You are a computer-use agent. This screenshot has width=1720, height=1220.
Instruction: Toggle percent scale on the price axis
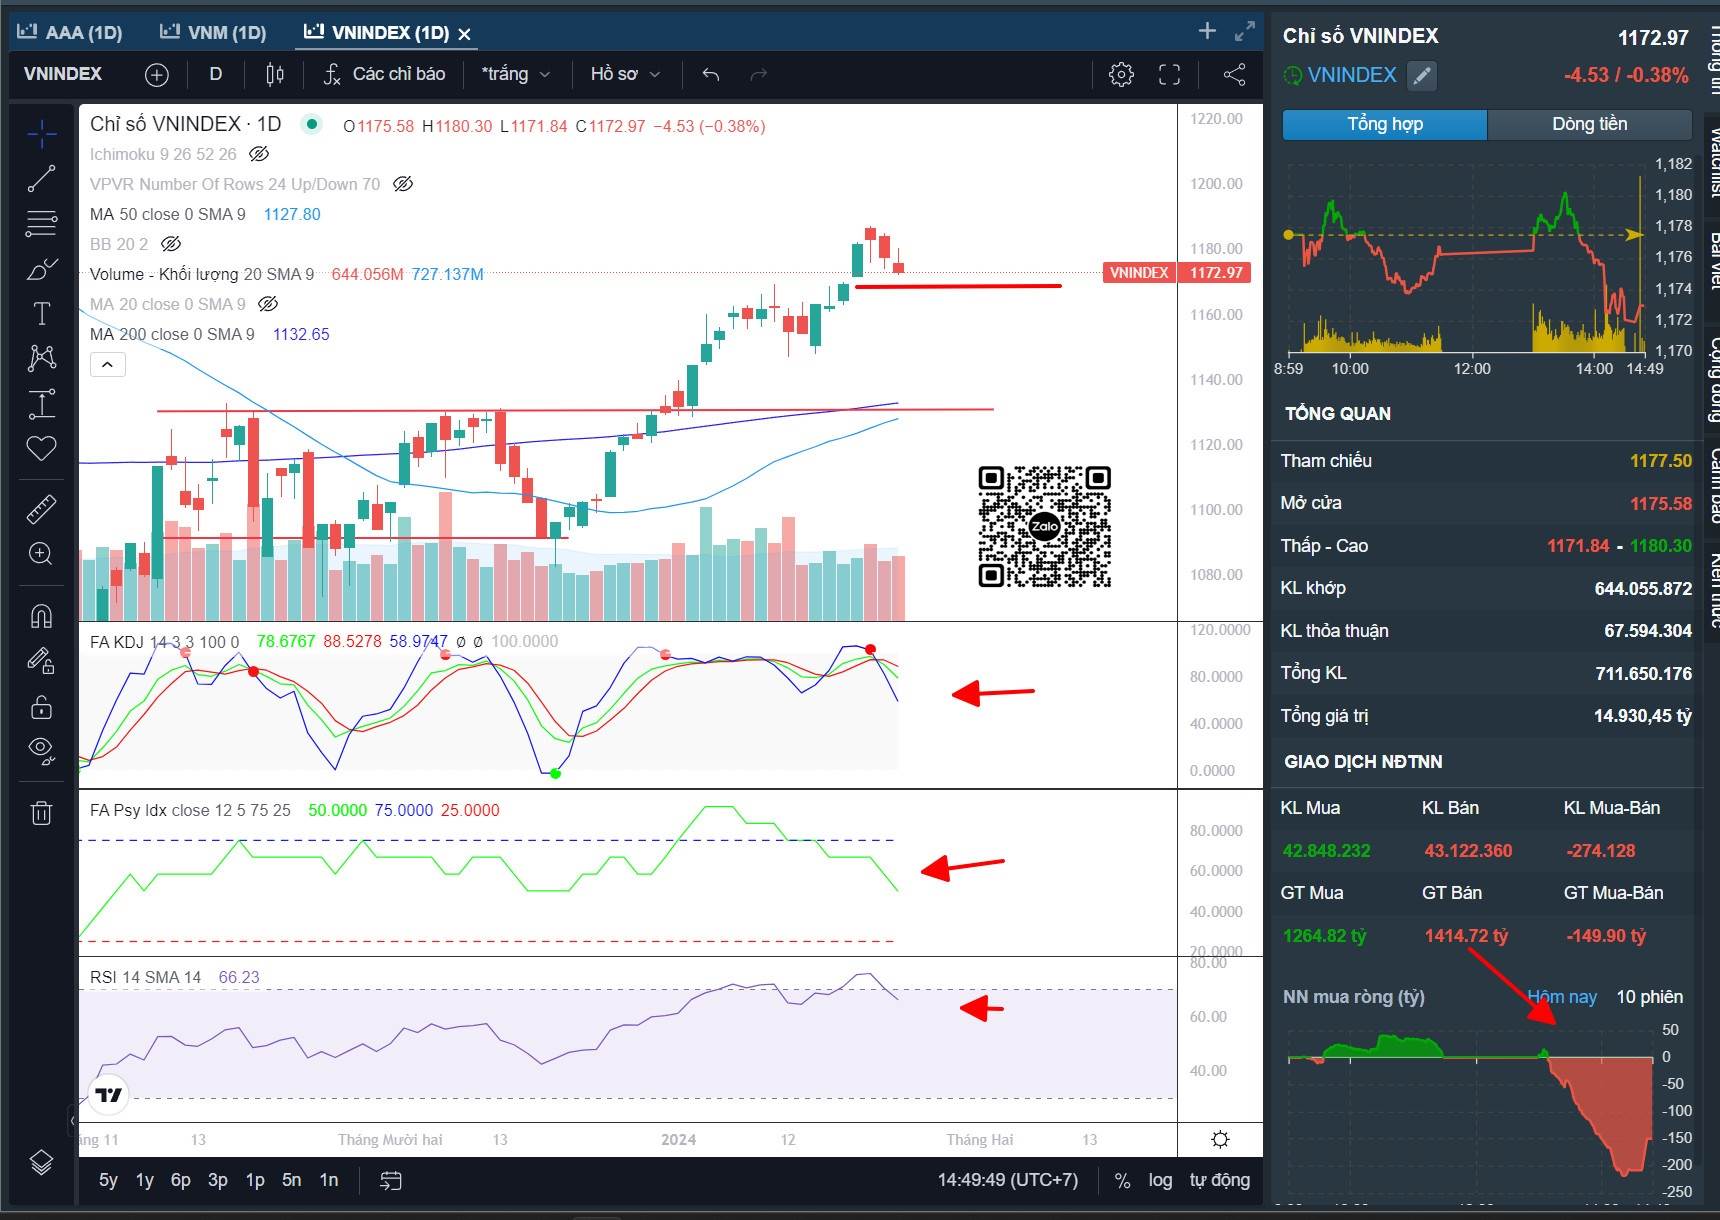(x=1122, y=1181)
